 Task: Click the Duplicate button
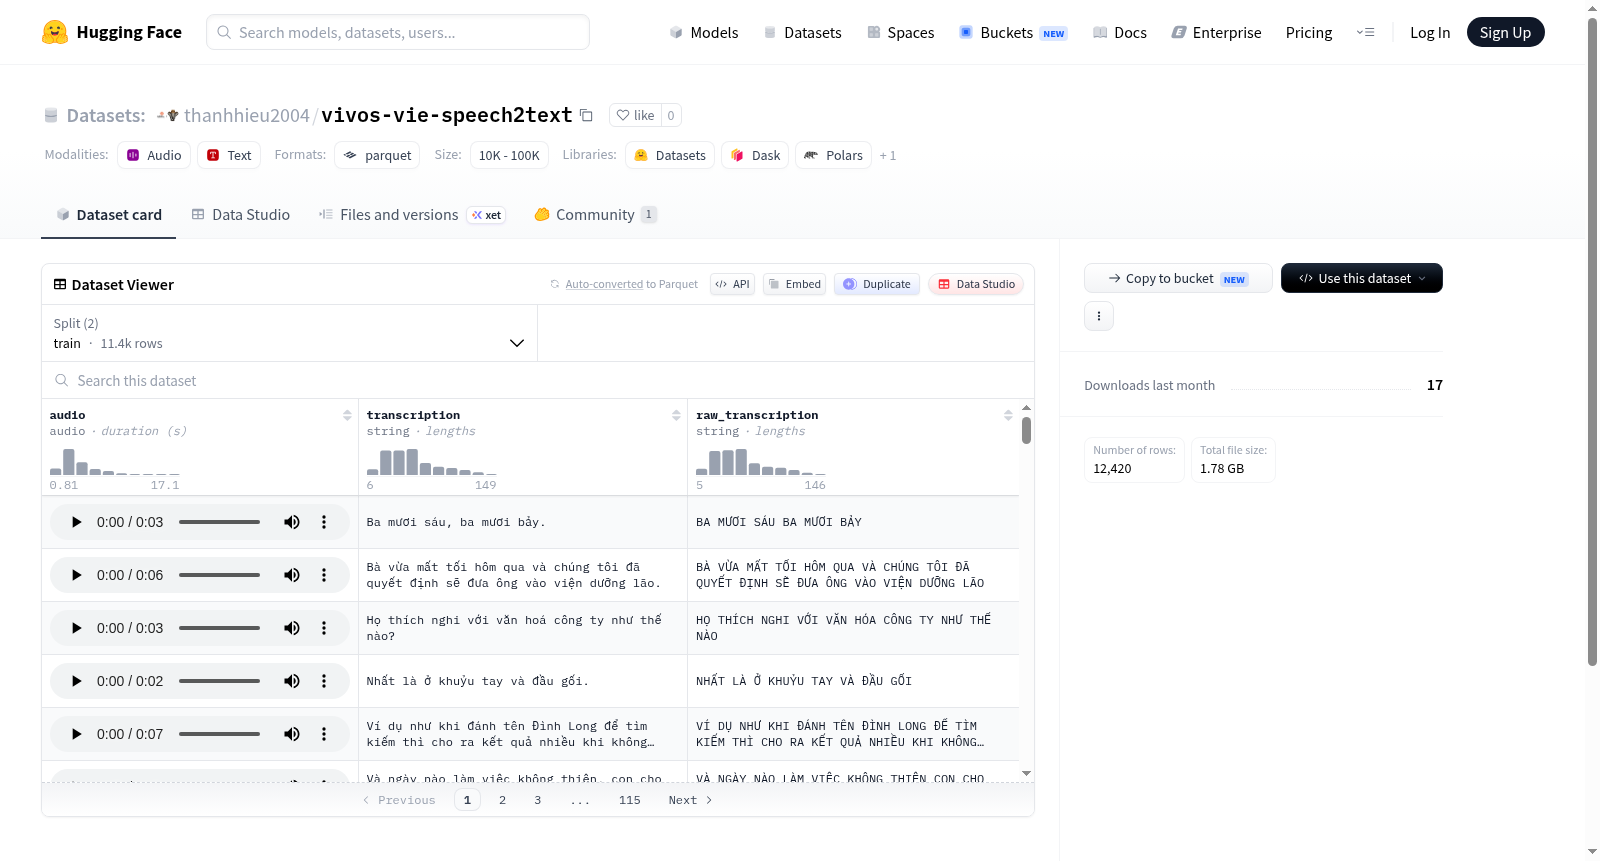tap(877, 284)
